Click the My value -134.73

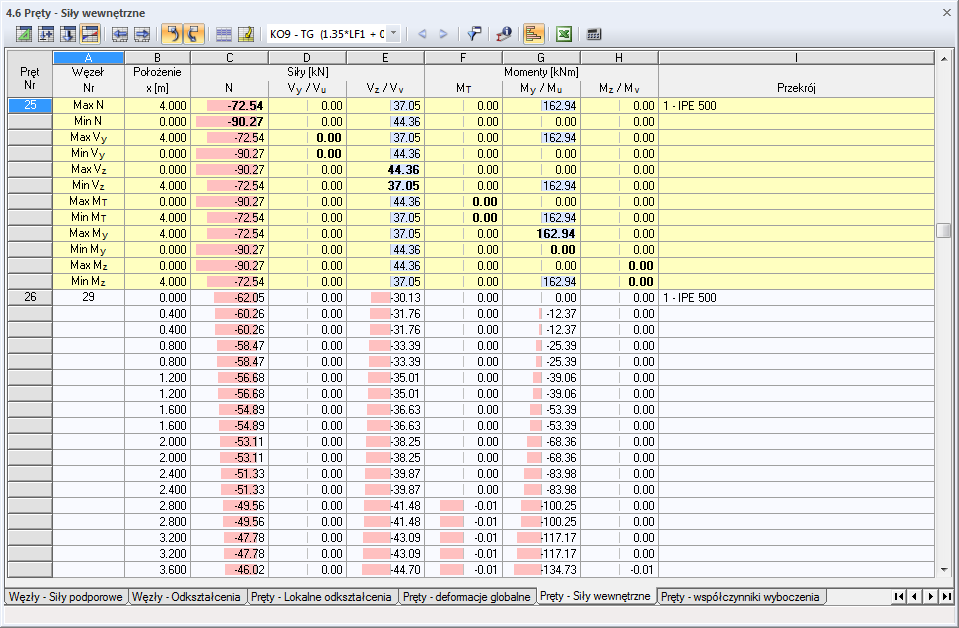541,569
